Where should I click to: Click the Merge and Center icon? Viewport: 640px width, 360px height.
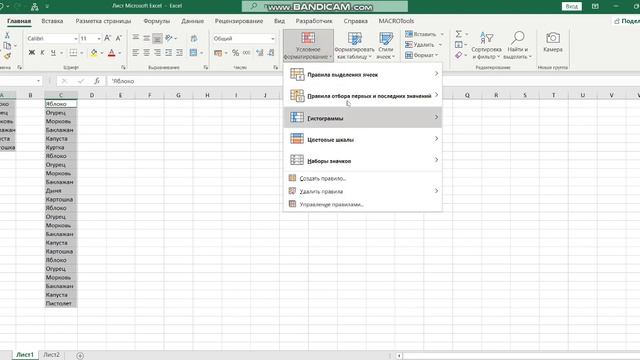(193, 53)
